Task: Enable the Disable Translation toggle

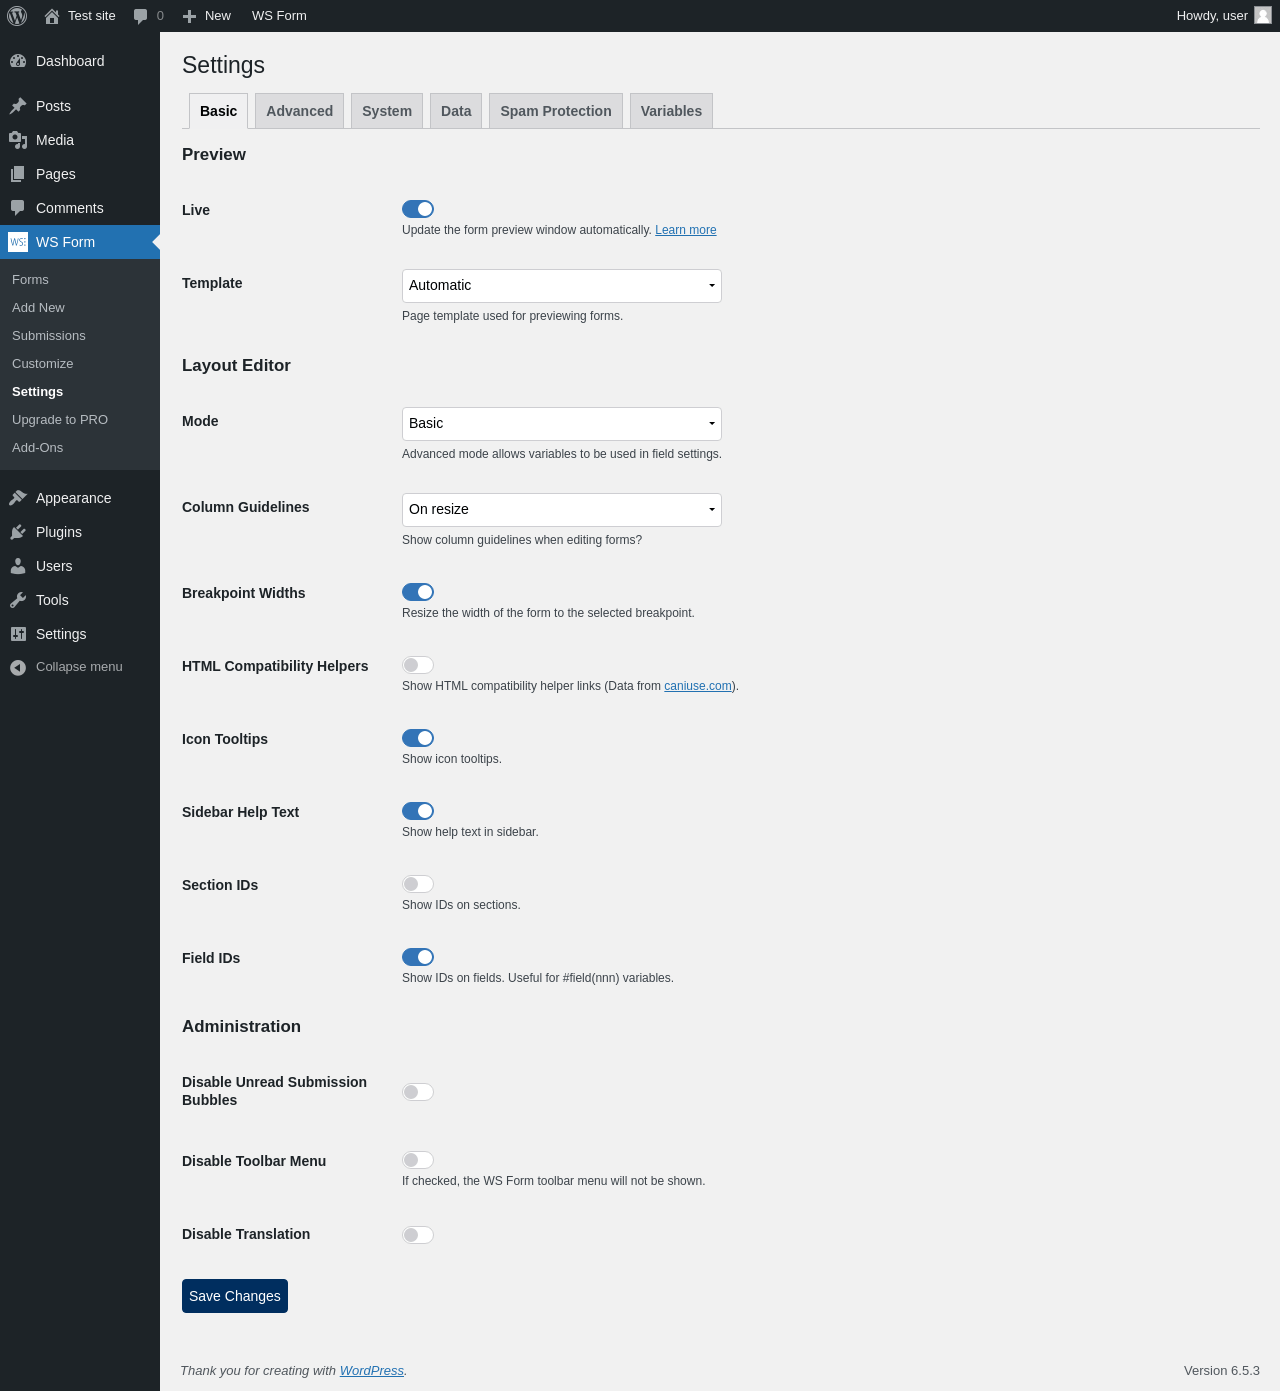Action: [x=418, y=1235]
